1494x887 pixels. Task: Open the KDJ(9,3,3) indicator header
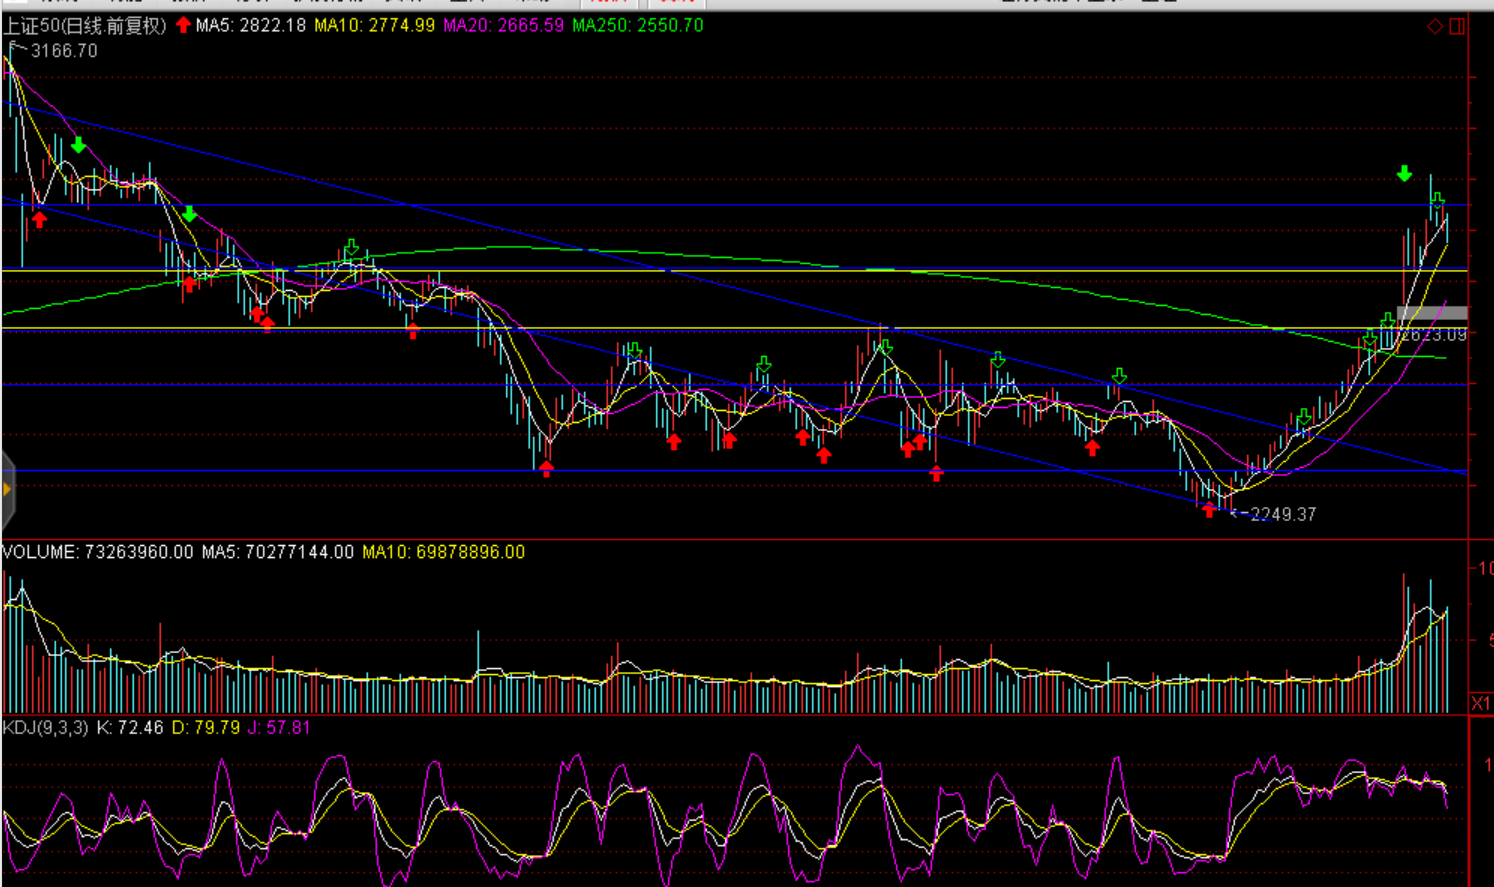pos(46,728)
